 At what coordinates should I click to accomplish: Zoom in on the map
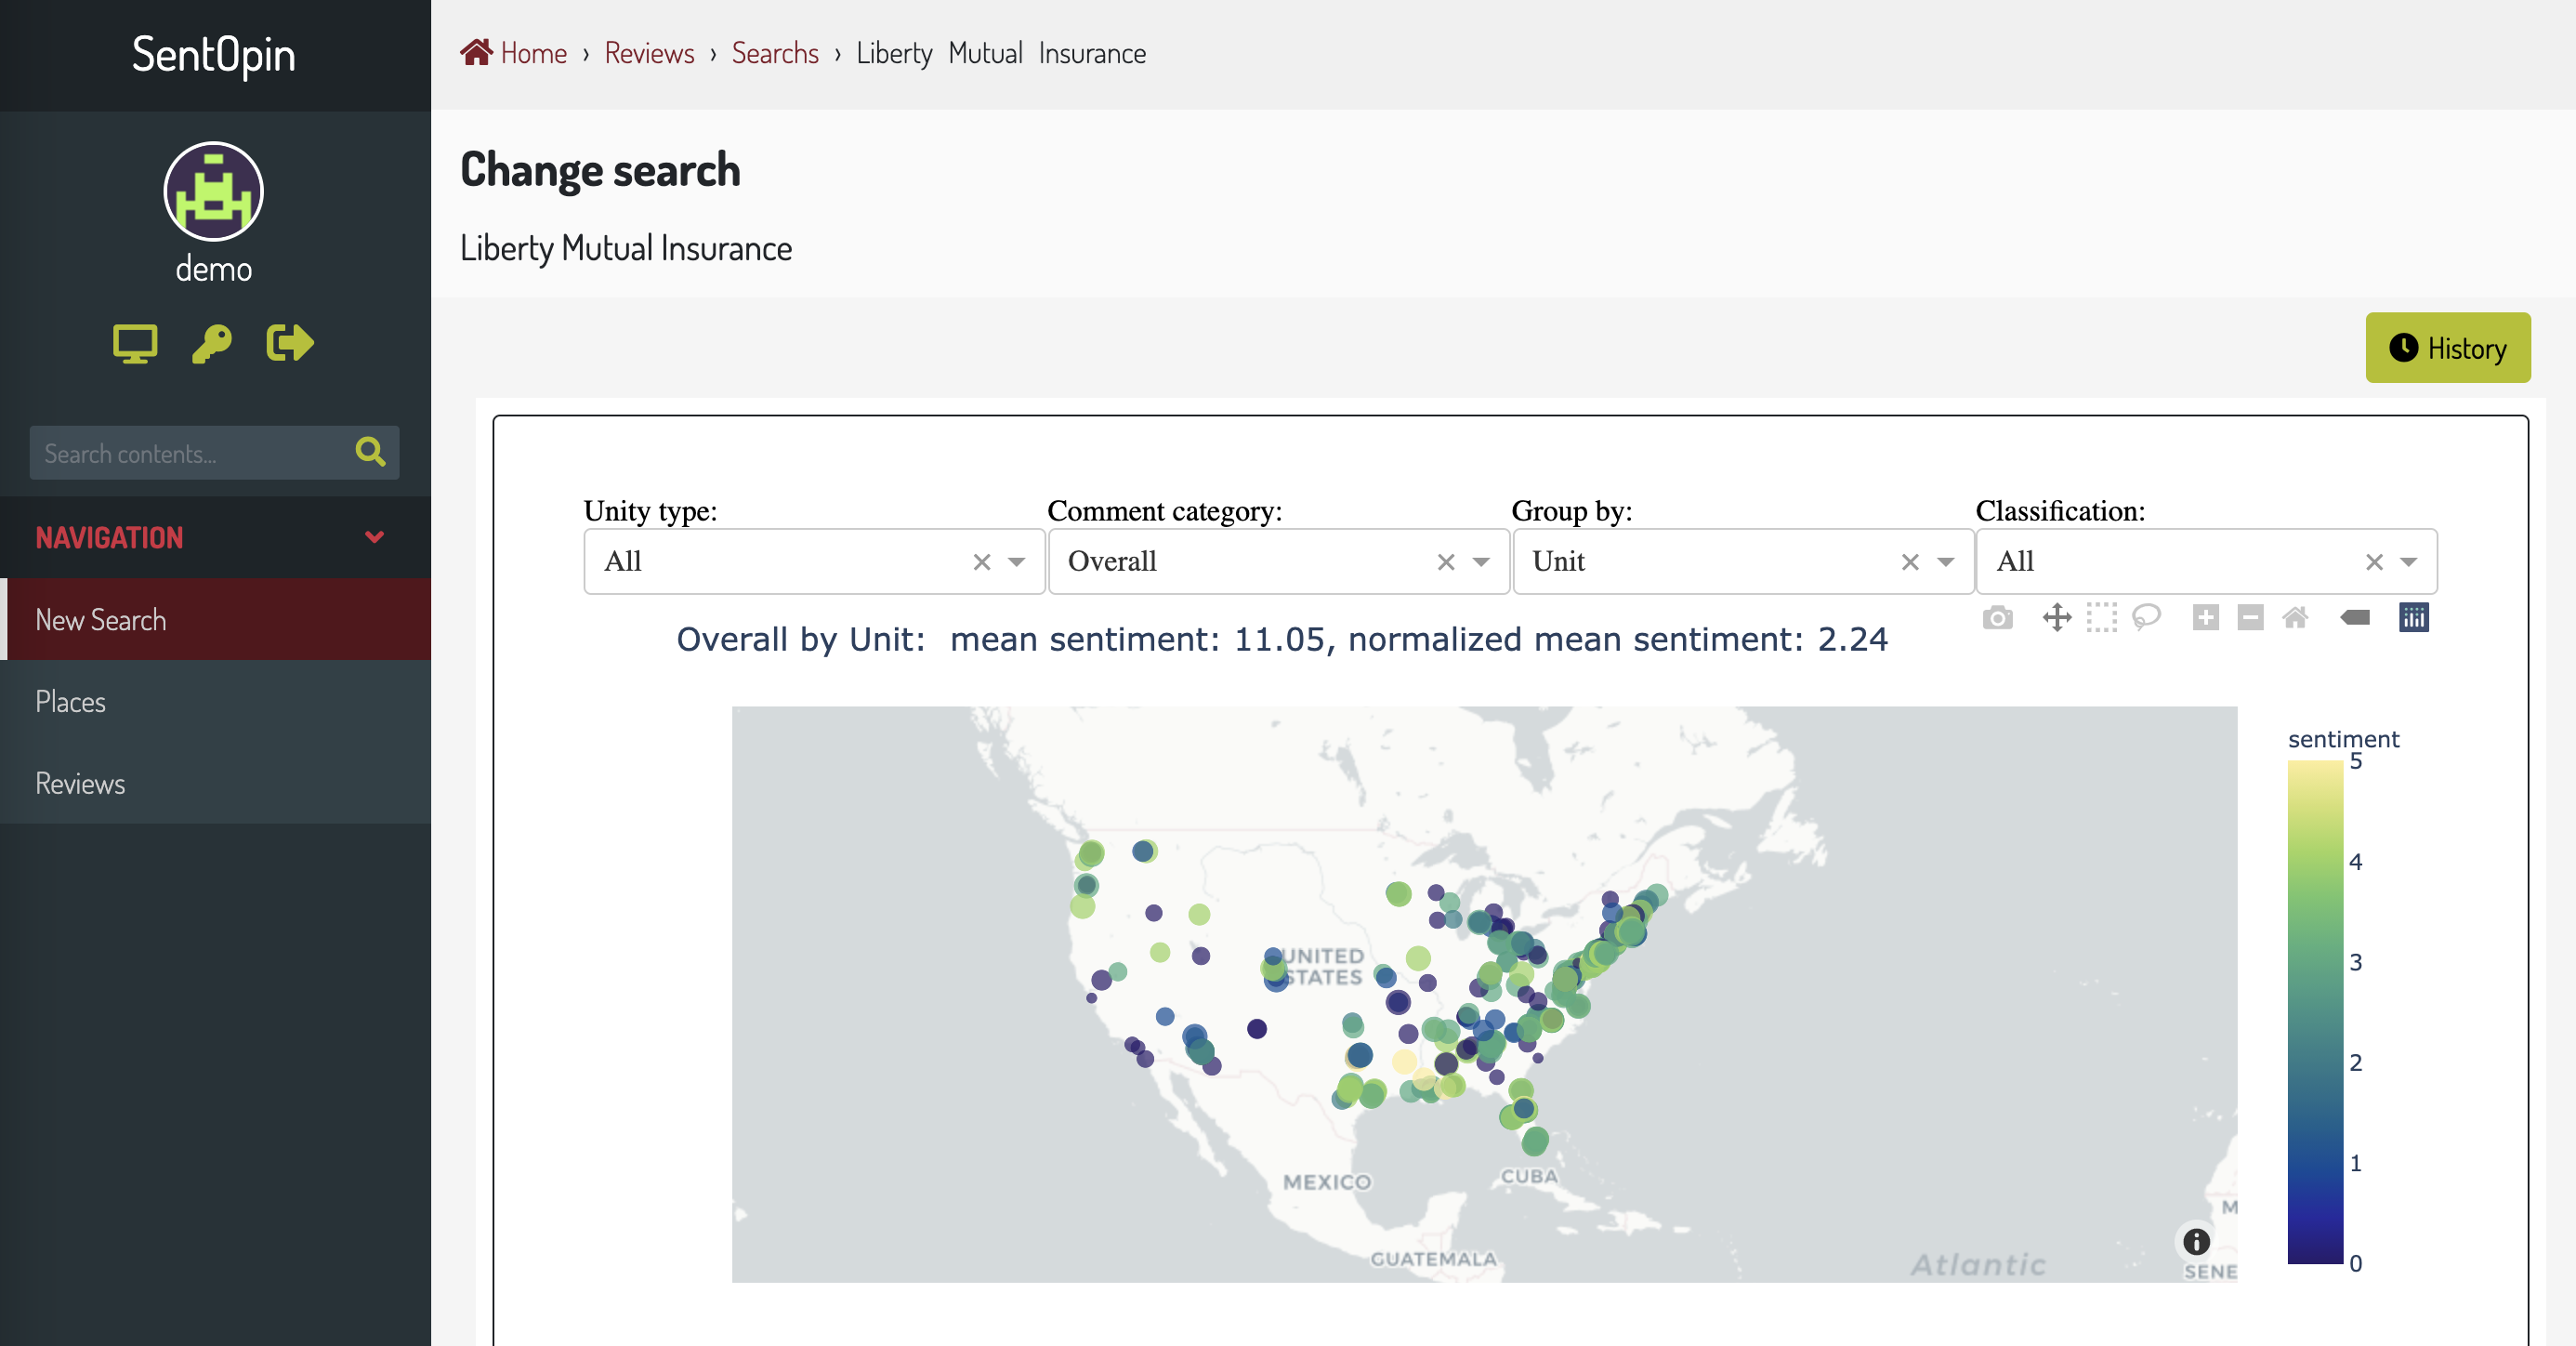(2205, 618)
